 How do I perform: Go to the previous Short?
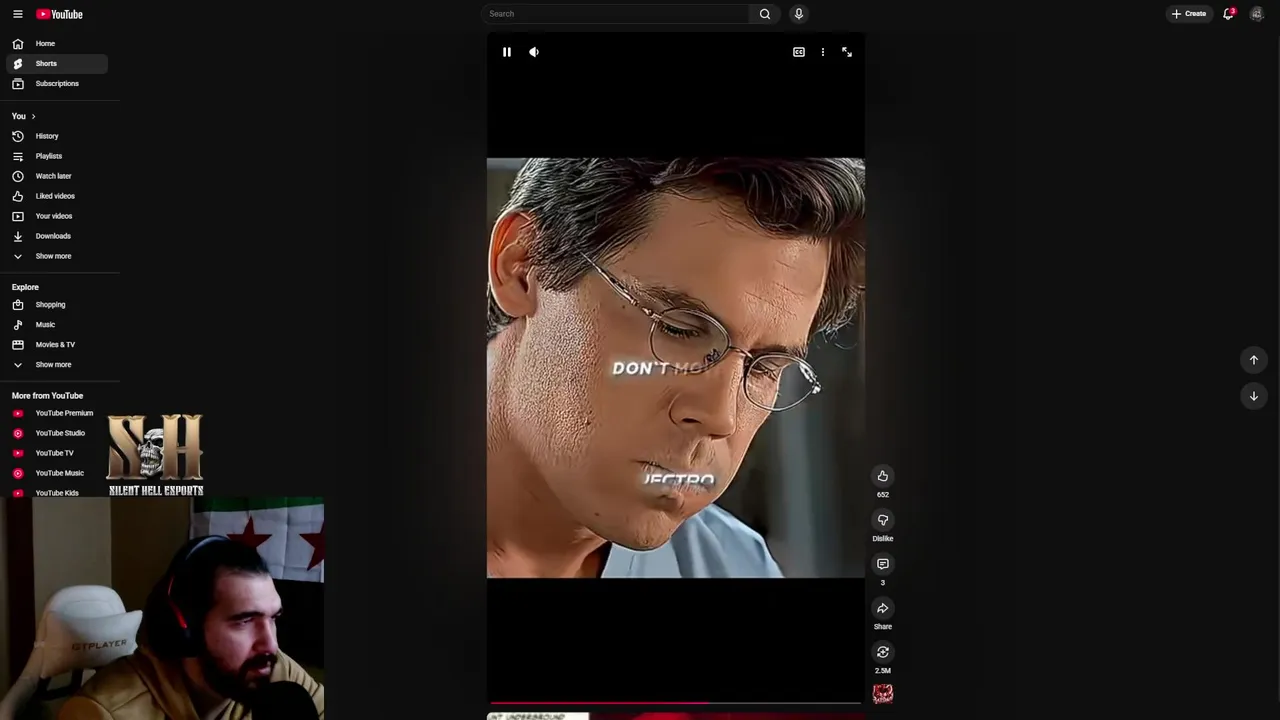tap(1254, 360)
